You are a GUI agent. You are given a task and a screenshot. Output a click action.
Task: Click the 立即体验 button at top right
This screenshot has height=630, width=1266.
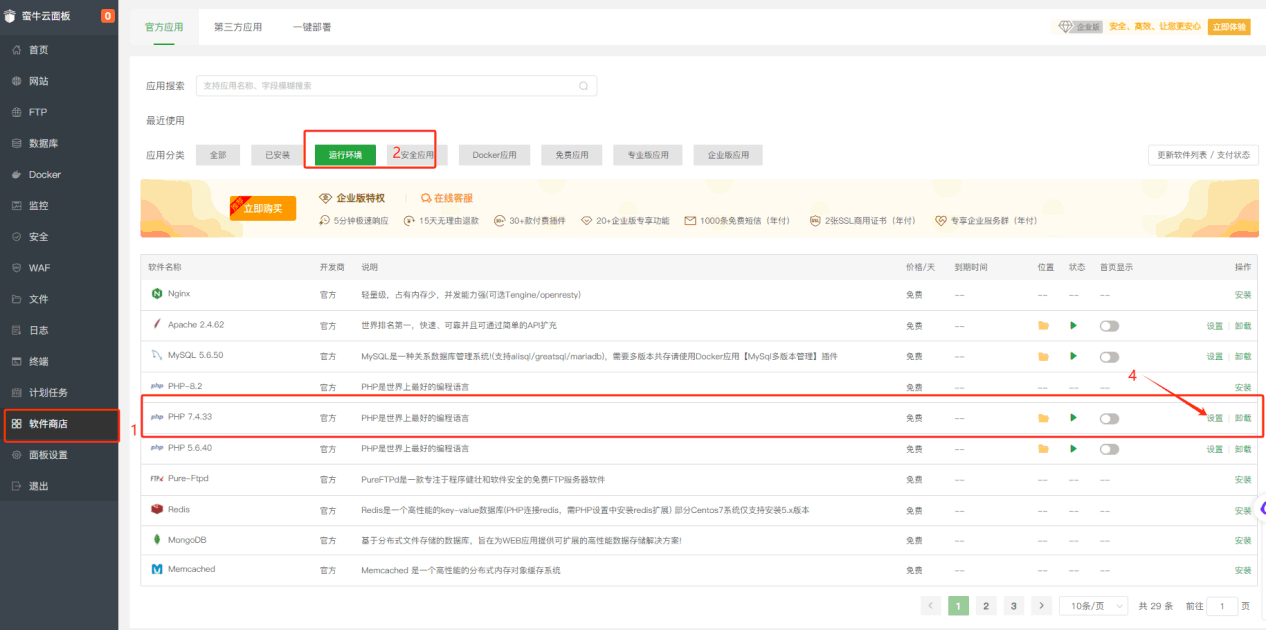pyautogui.click(x=1229, y=27)
